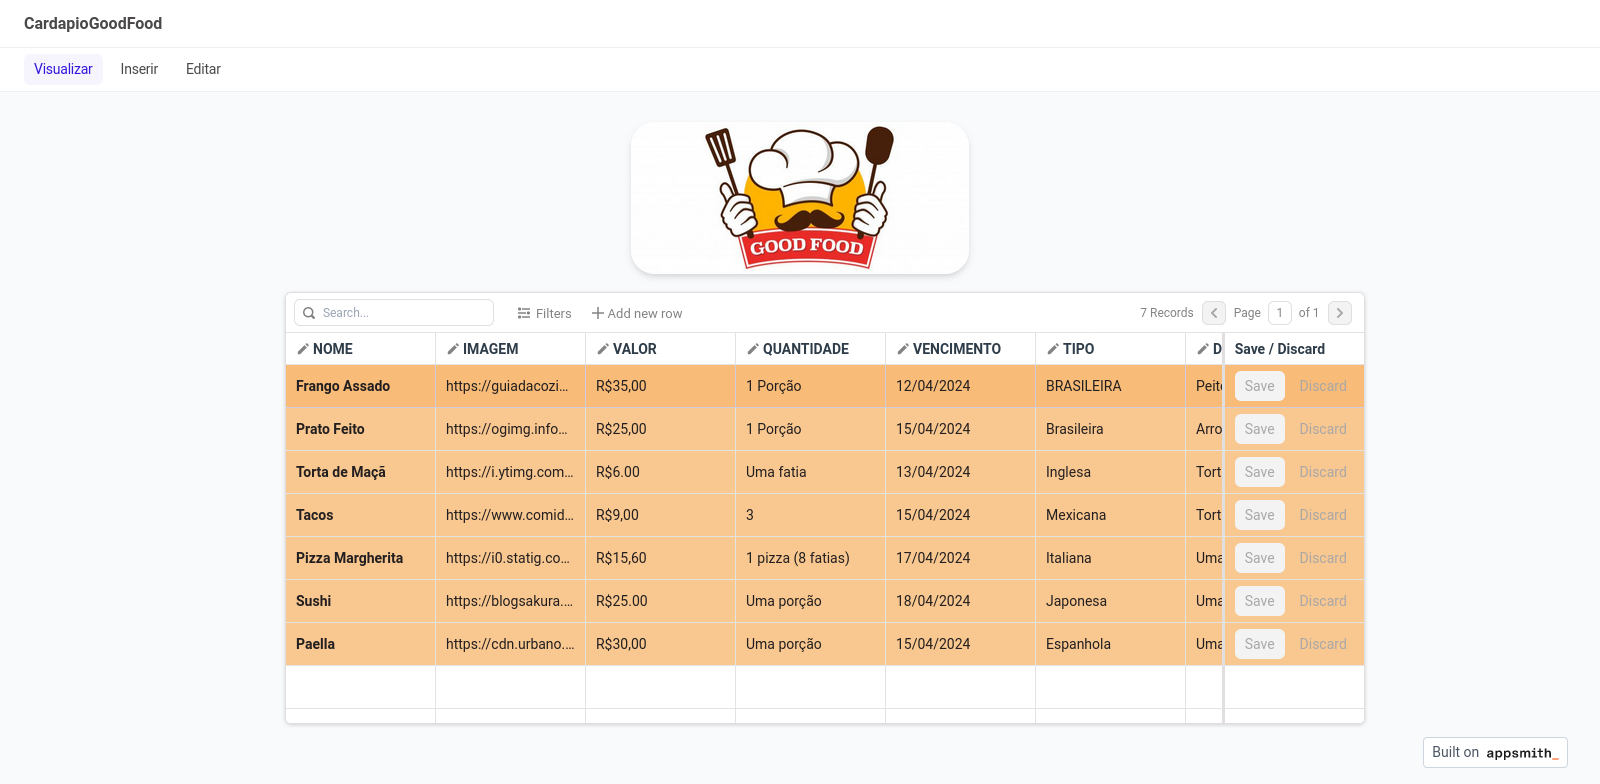Click the plus icon to add new row
Viewport: 1600px width, 784px height.
point(597,313)
